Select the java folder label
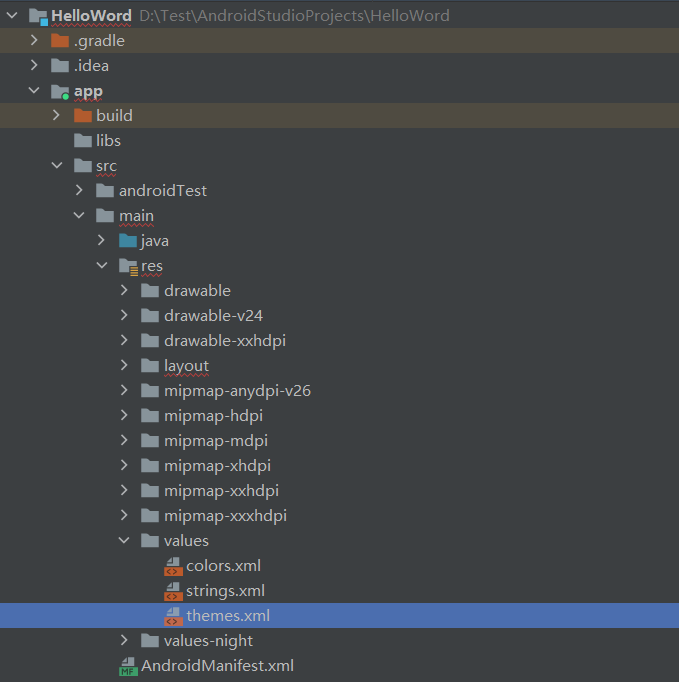 155,241
